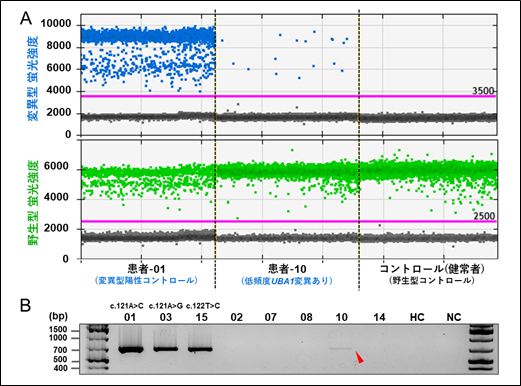This screenshot has height=386, width=521.
Task: Click the faint lane 10 band
Action: (x=341, y=349)
